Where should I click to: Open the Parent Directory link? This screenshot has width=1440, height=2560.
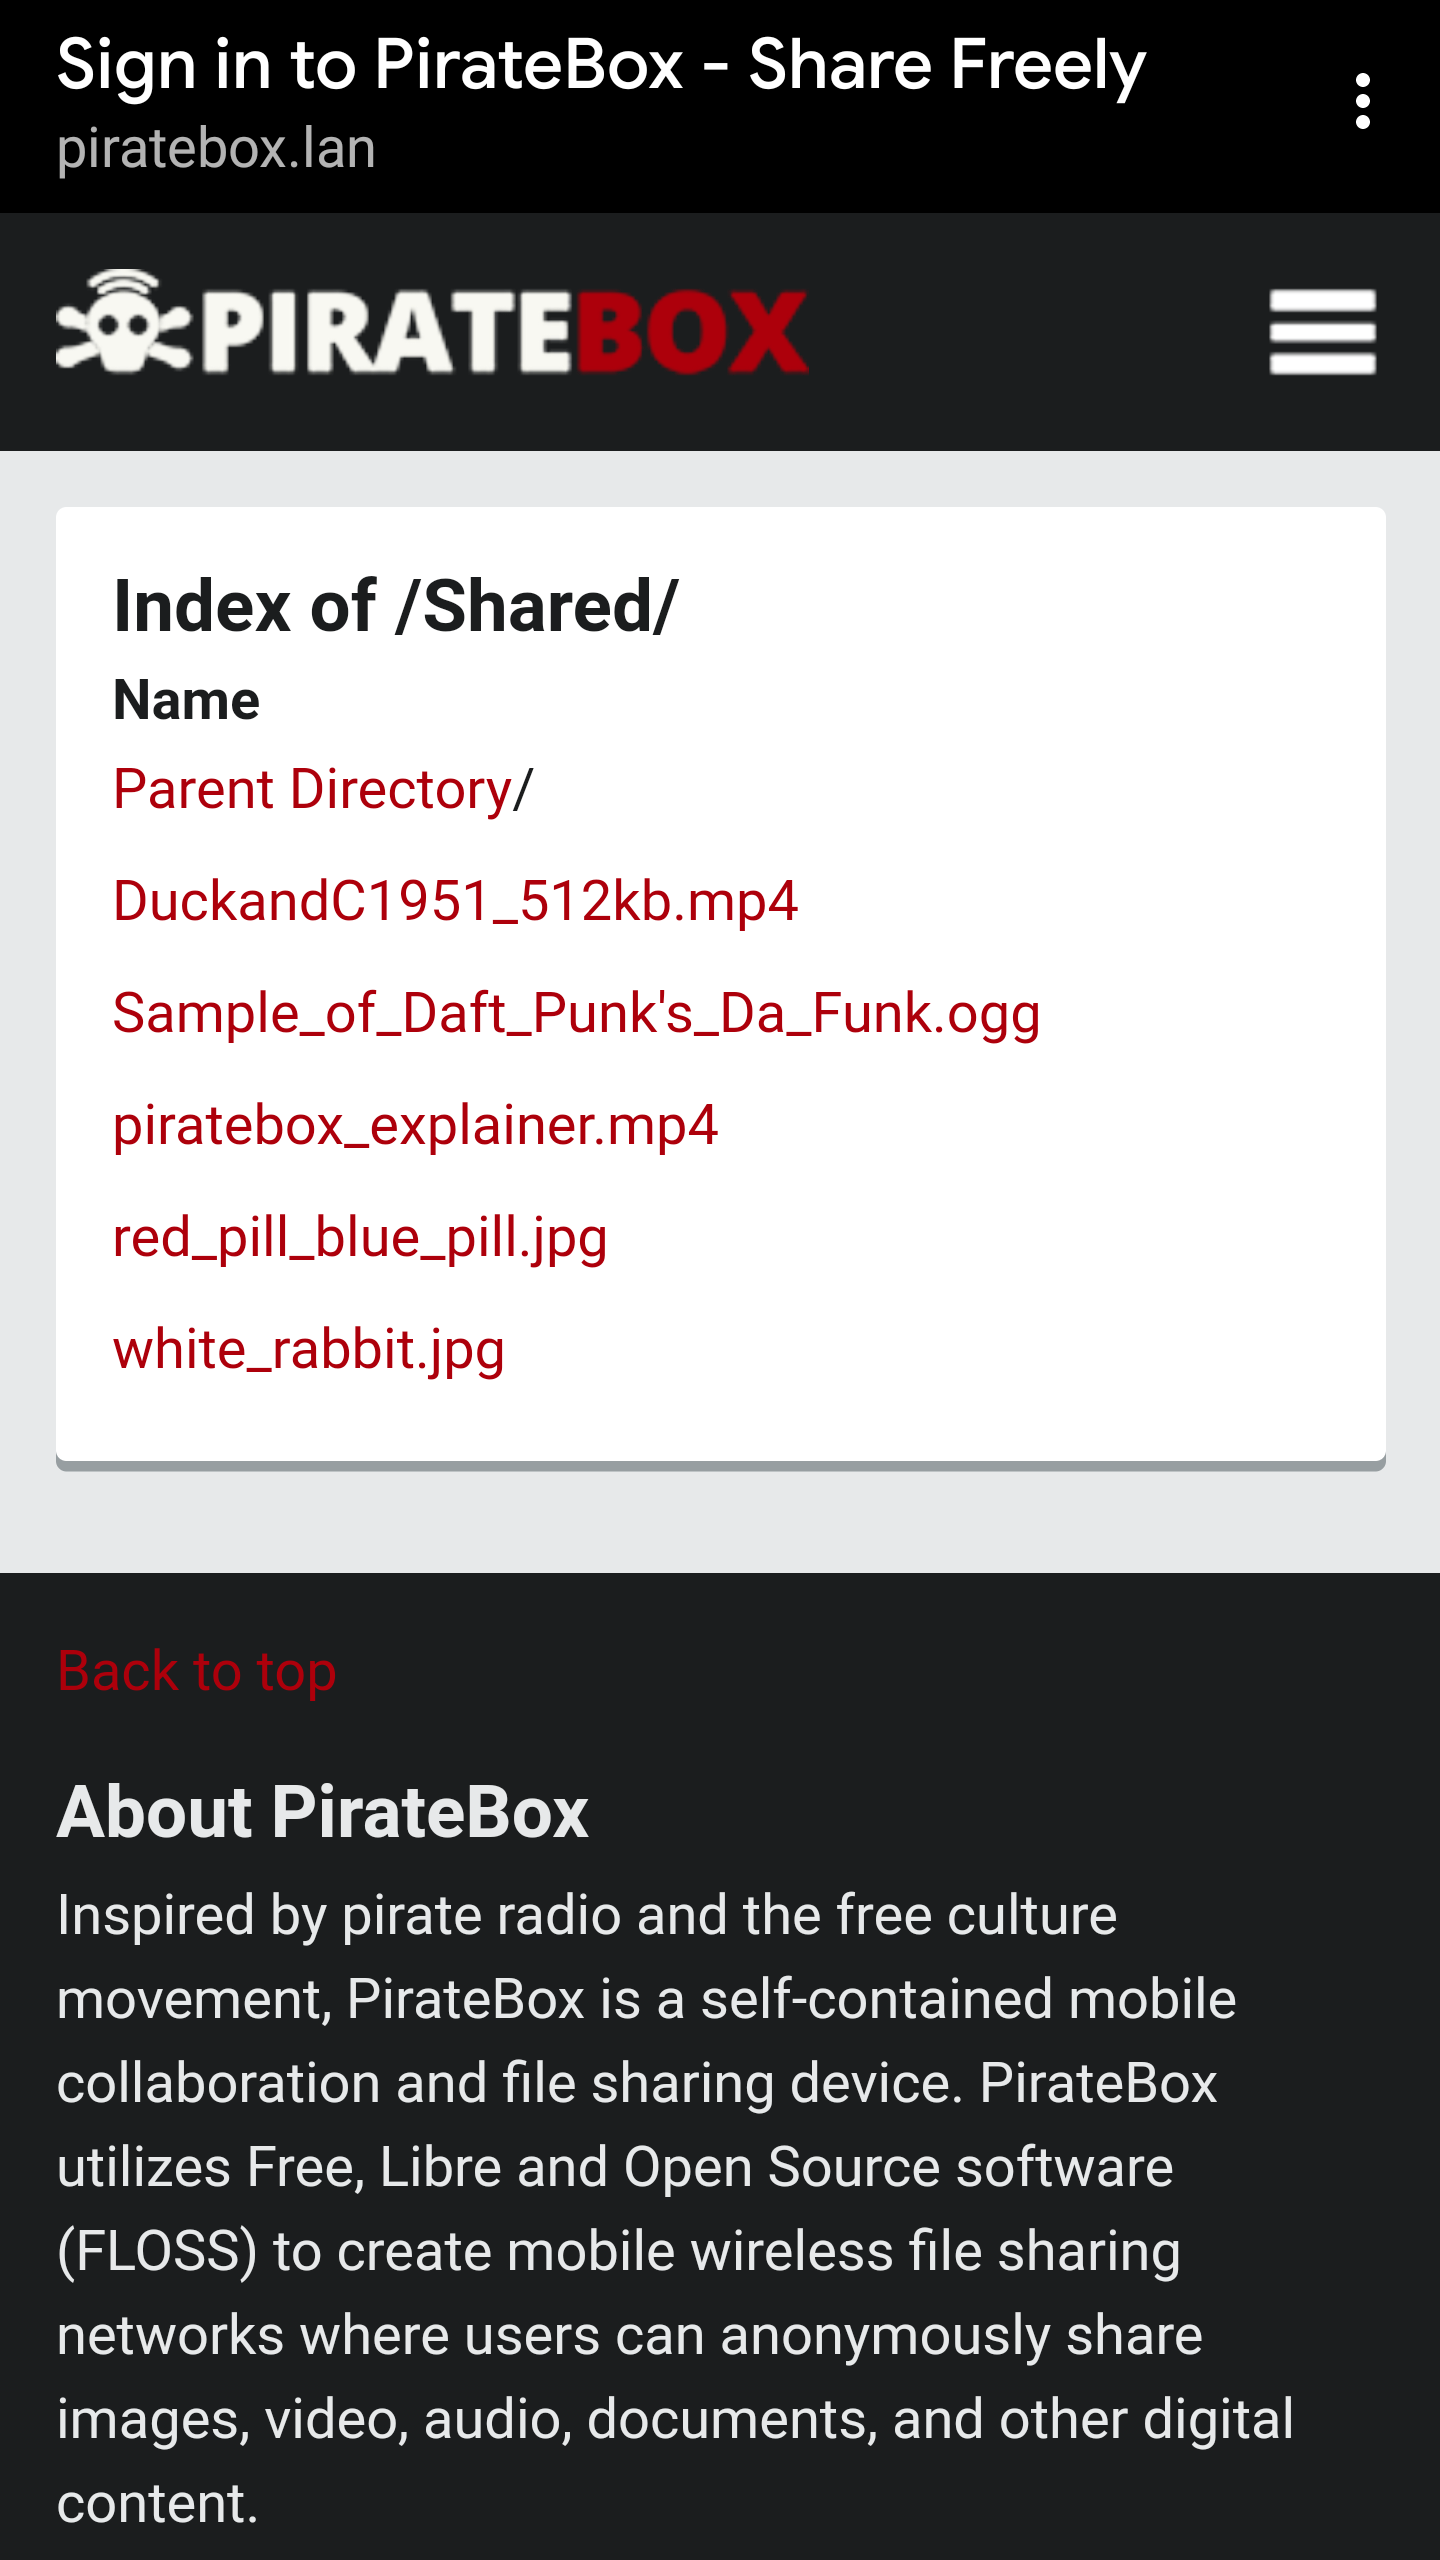pyautogui.click(x=312, y=790)
